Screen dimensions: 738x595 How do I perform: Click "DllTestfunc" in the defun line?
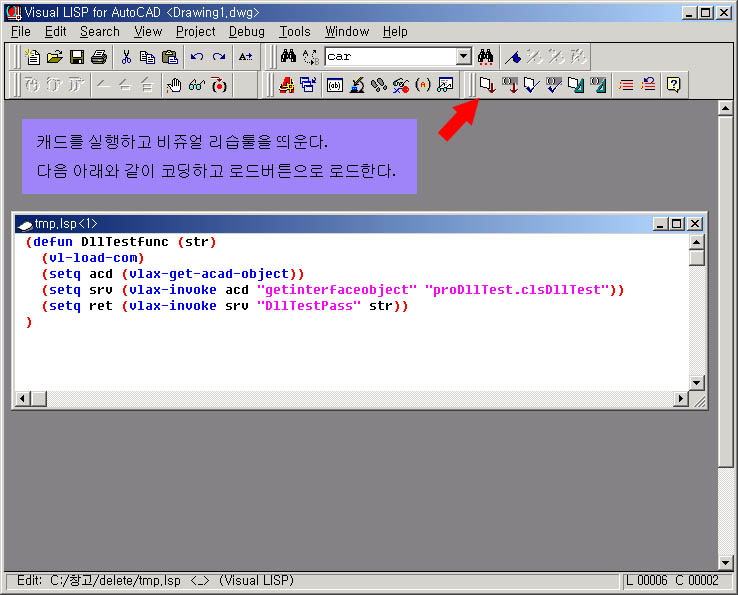point(125,242)
